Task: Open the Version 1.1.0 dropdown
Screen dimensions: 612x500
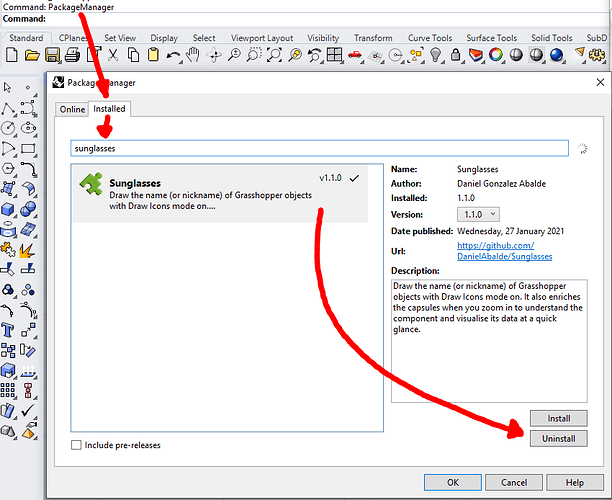Action: pos(478,214)
